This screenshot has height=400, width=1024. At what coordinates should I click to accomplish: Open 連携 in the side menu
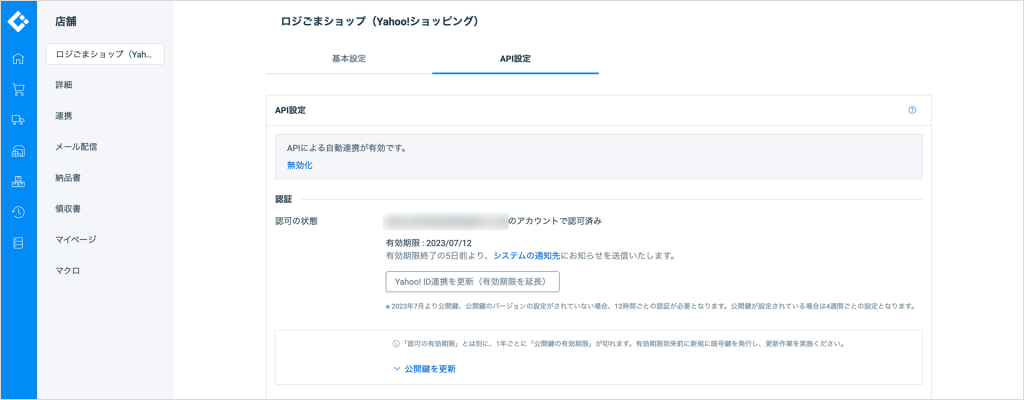[64, 116]
